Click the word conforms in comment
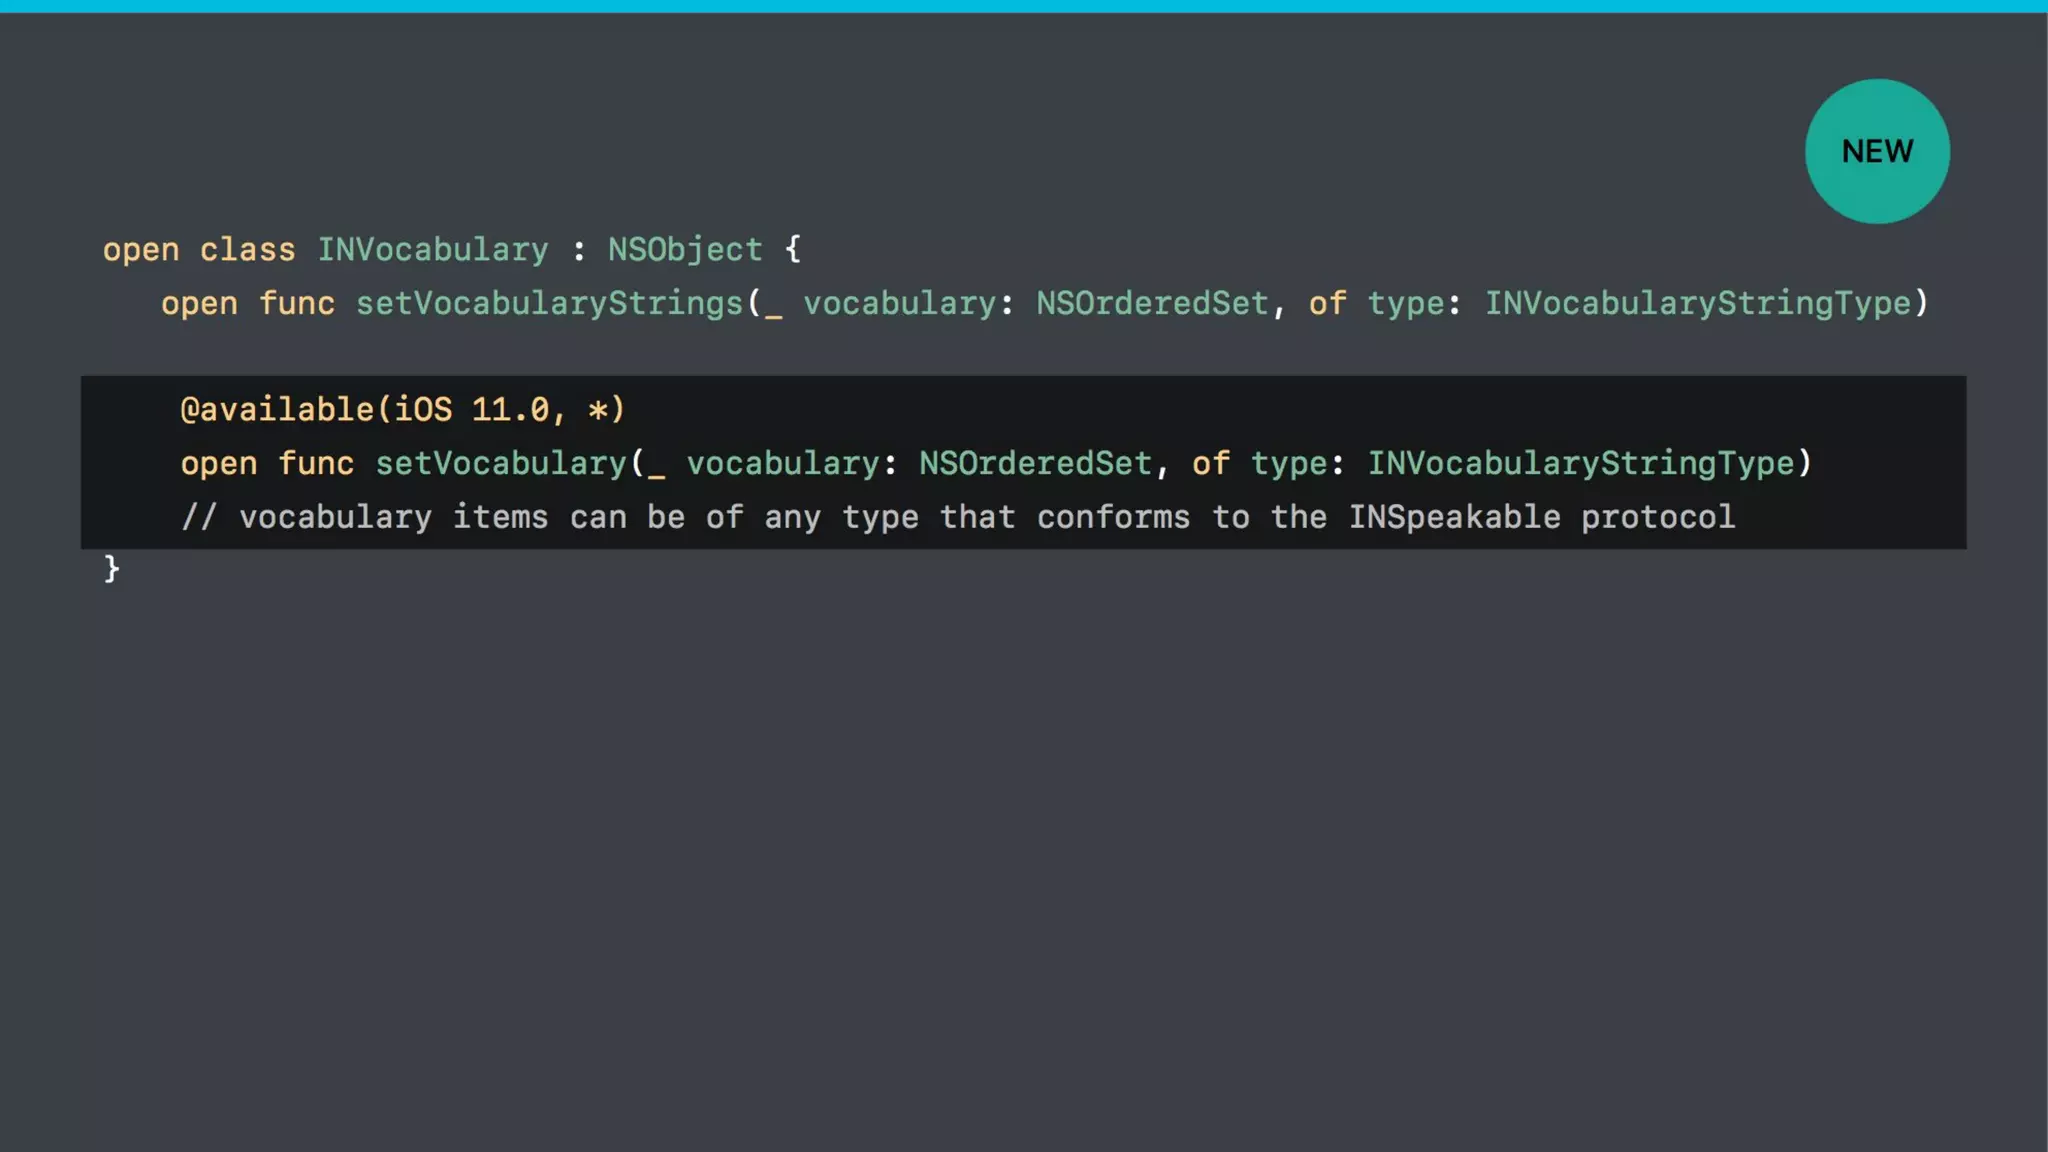2048x1152 pixels. 1113,517
